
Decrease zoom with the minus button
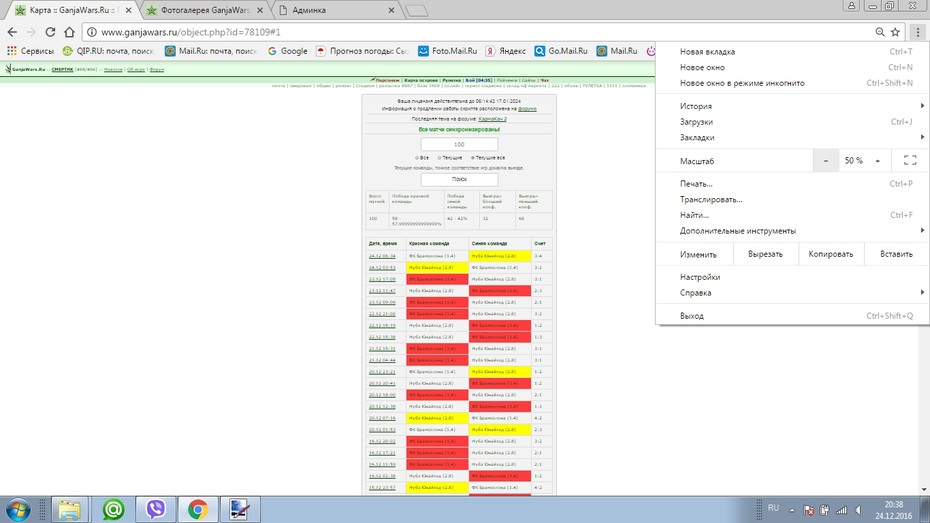[826, 161]
